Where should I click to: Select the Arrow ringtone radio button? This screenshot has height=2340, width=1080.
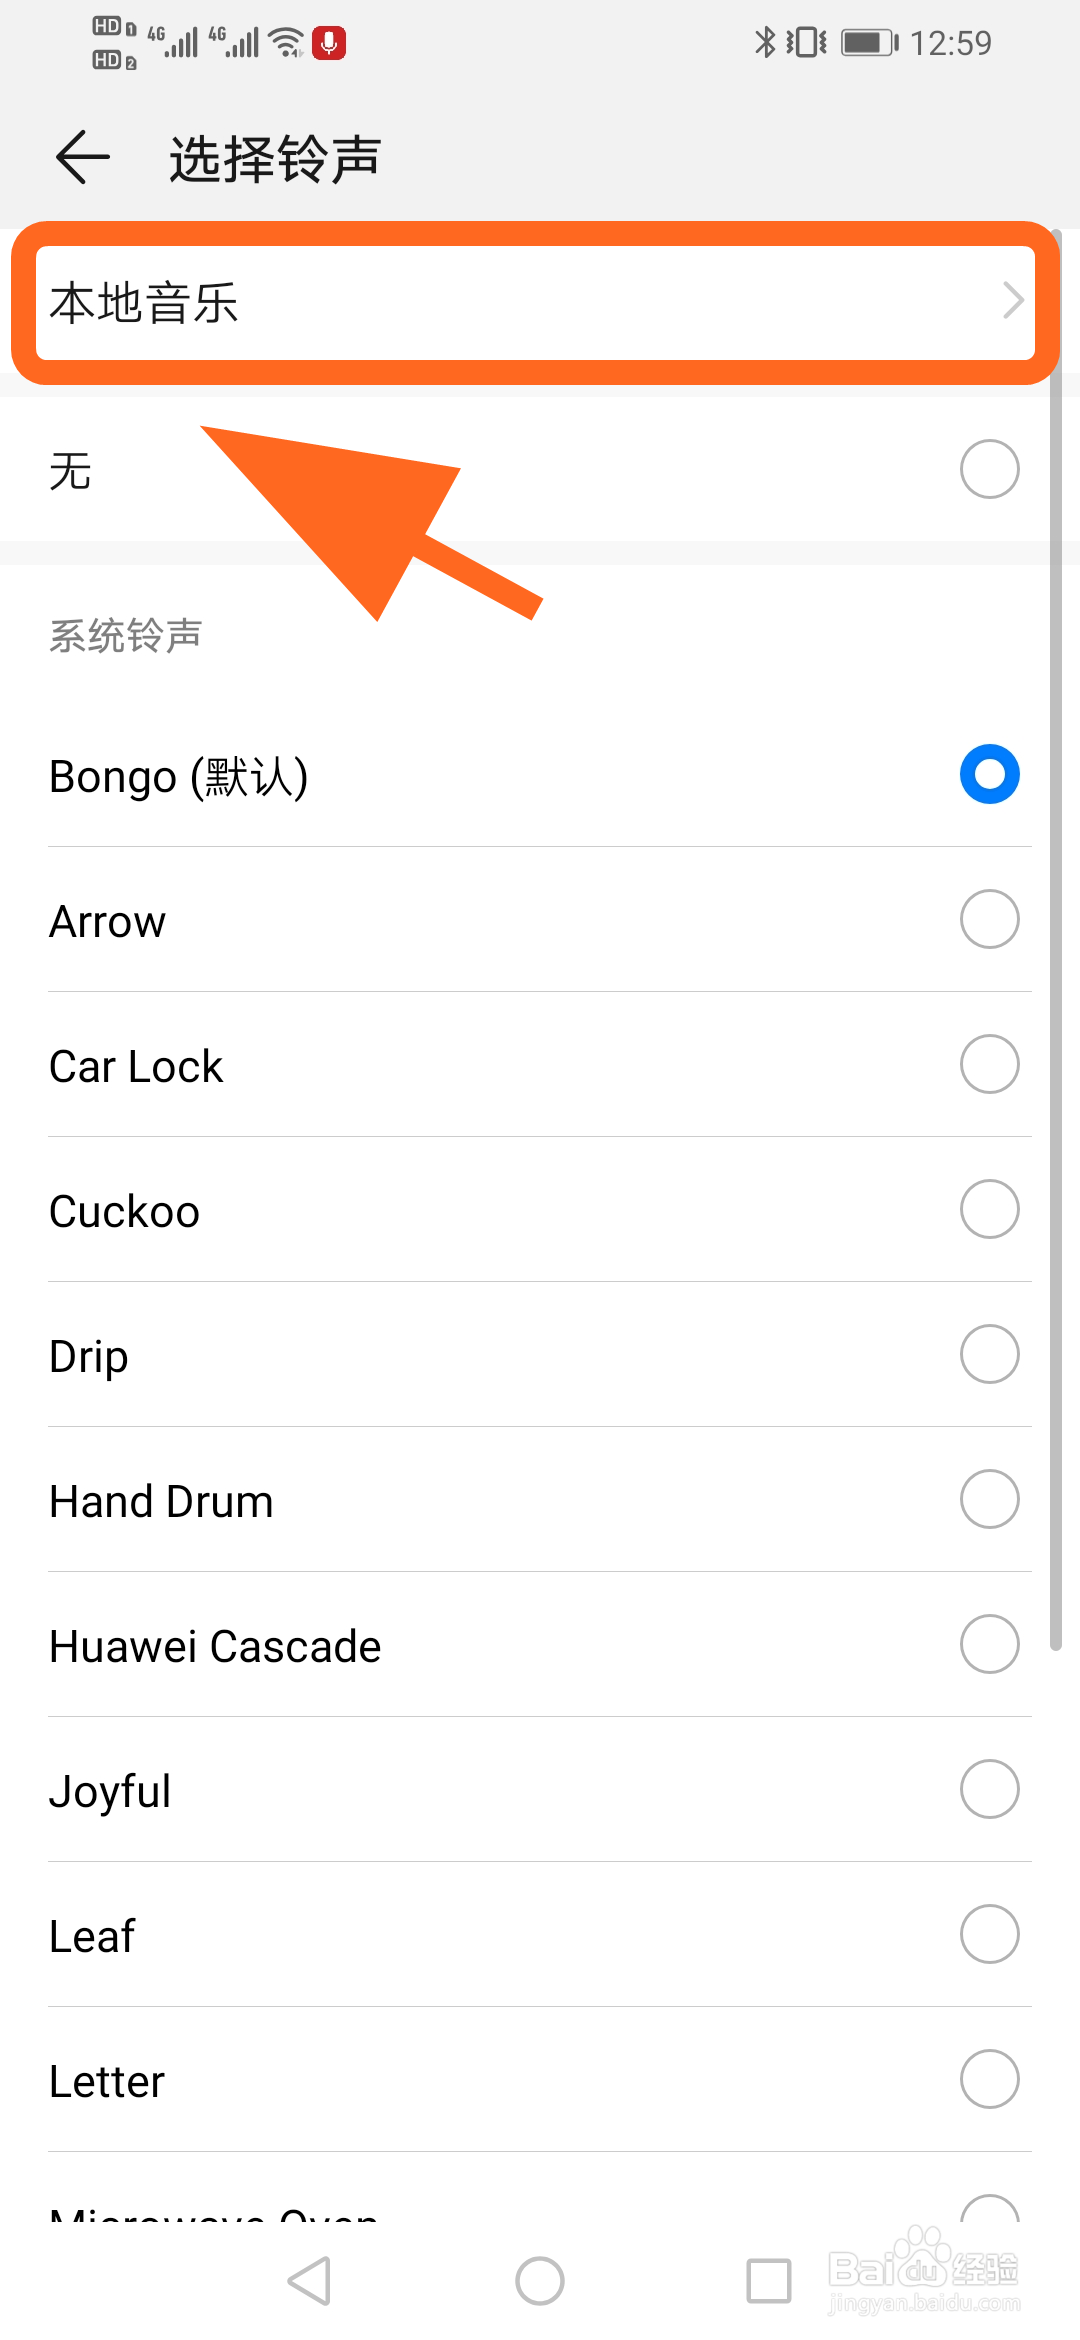(x=990, y=919)
